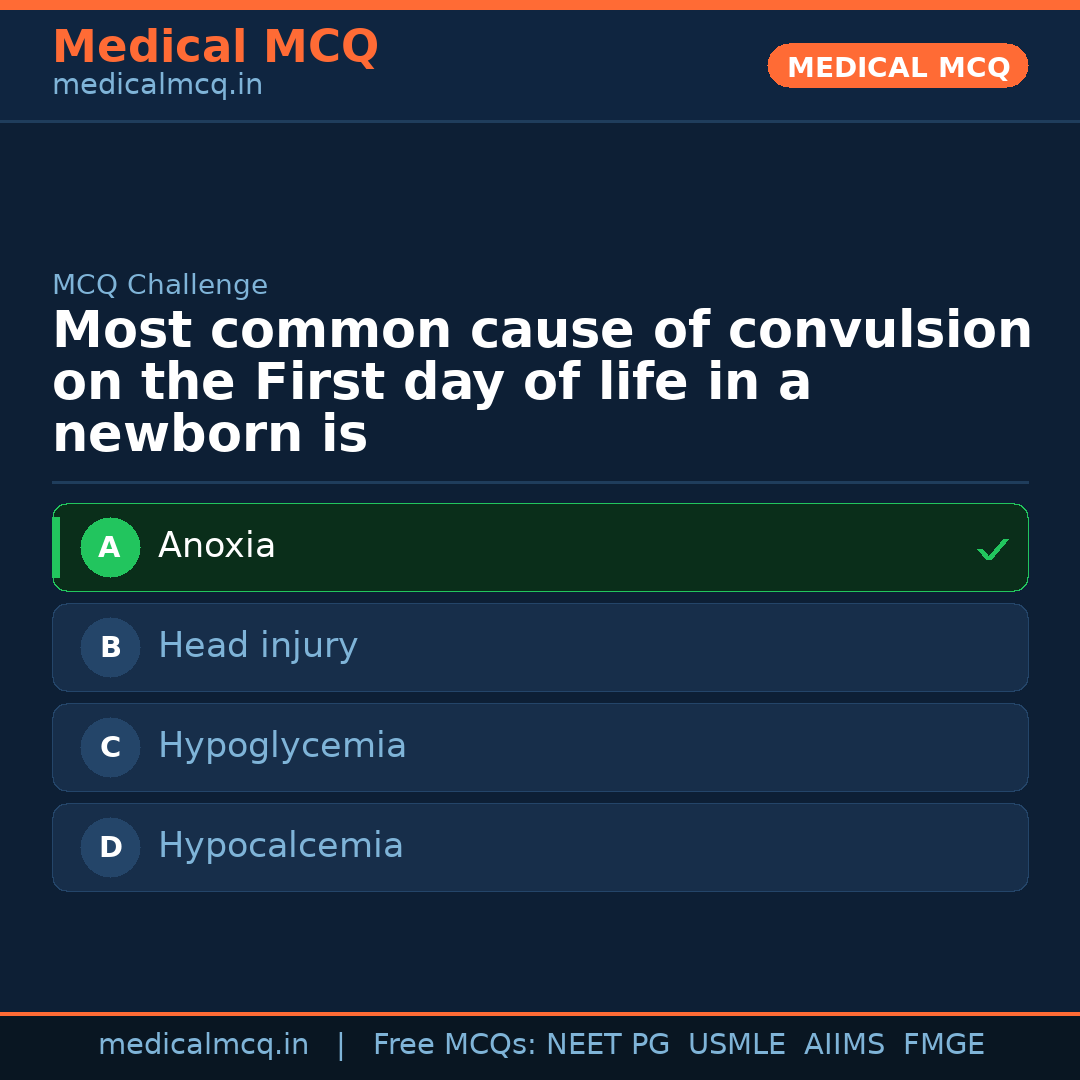
Task: Click the MEDICAL MCQ orange badge
Action: point(897,66)
